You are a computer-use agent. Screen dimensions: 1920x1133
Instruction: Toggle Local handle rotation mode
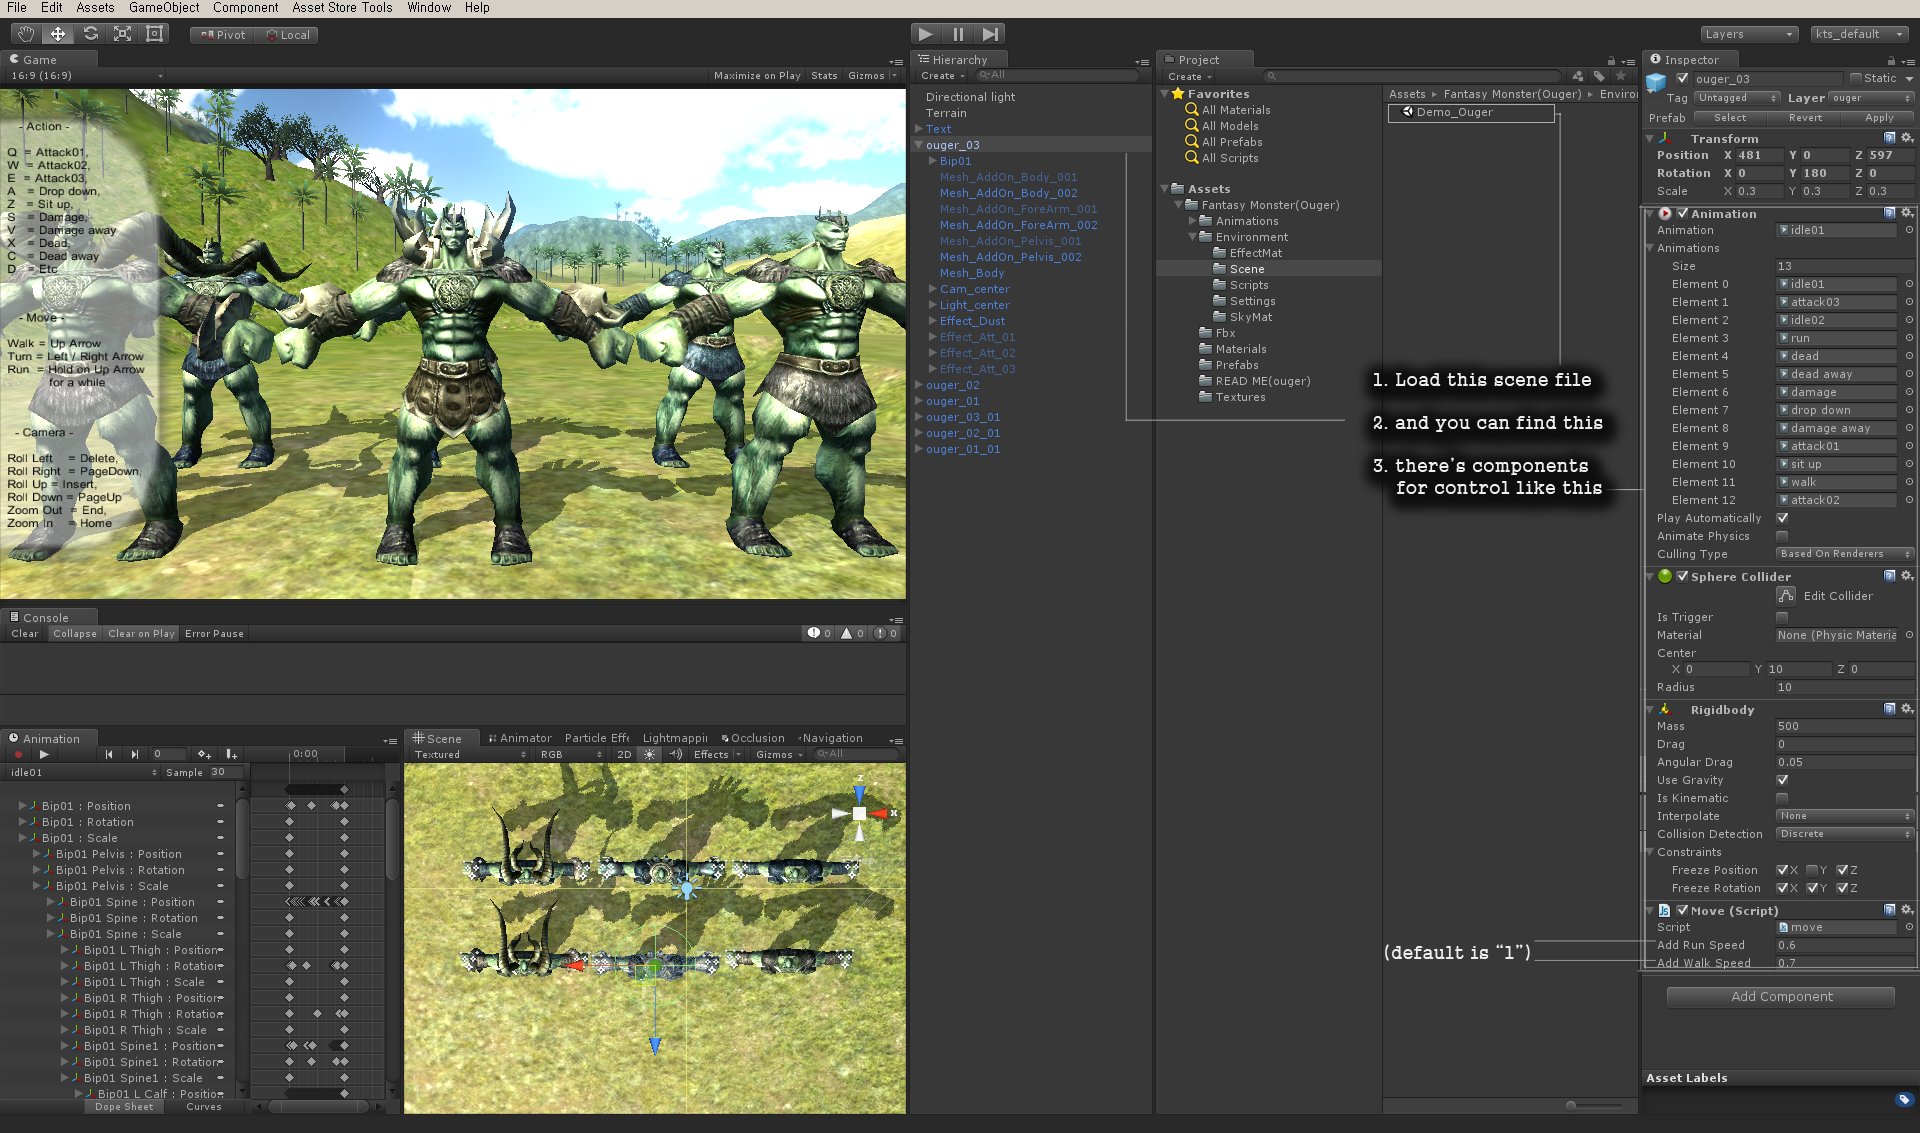[x=287, y=35]
